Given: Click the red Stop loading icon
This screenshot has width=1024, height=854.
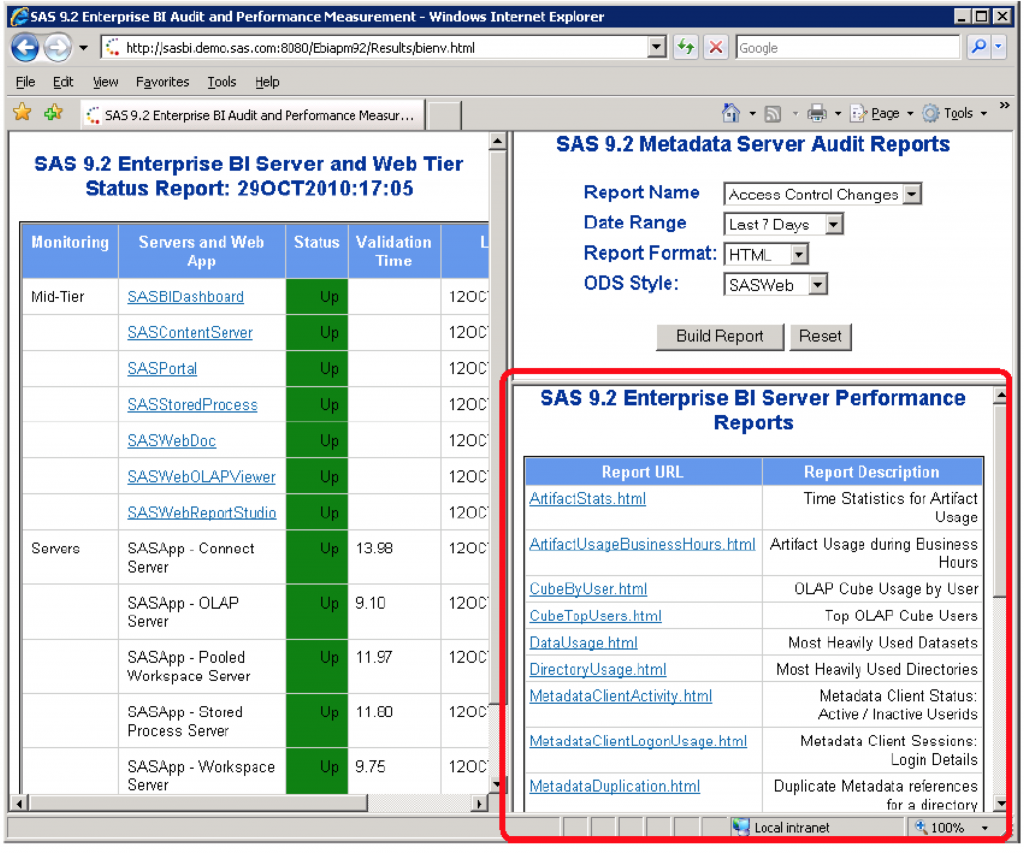Looking at the screenshot, I should 716,47.
